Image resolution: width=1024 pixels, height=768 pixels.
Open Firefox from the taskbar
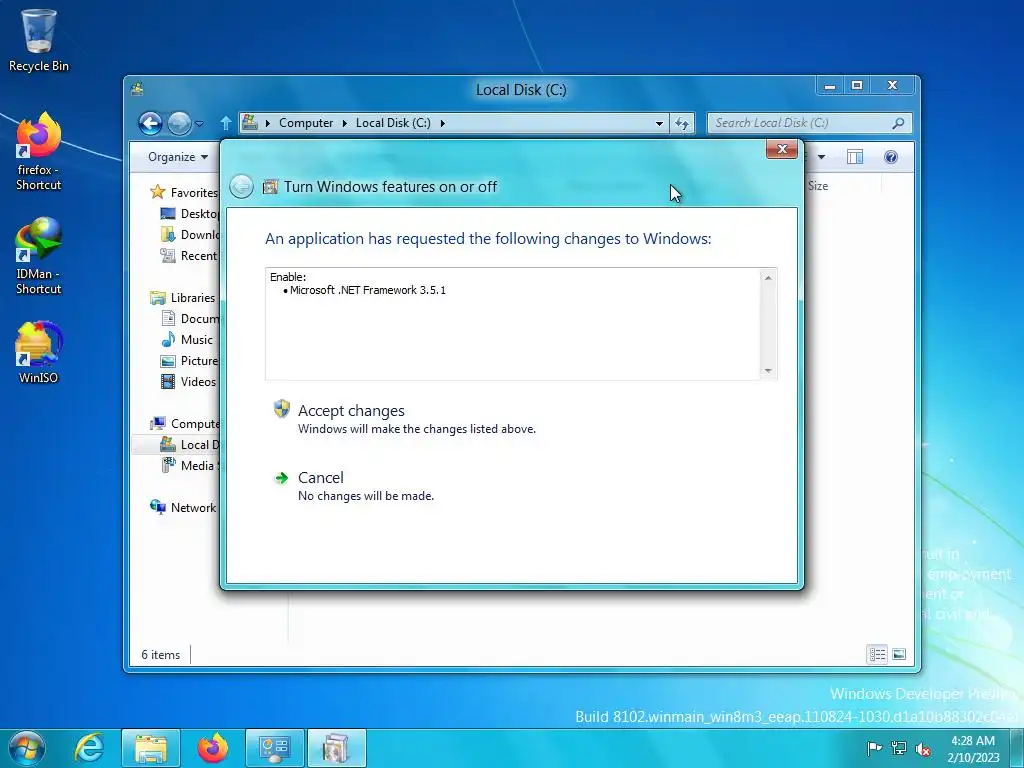213,748
